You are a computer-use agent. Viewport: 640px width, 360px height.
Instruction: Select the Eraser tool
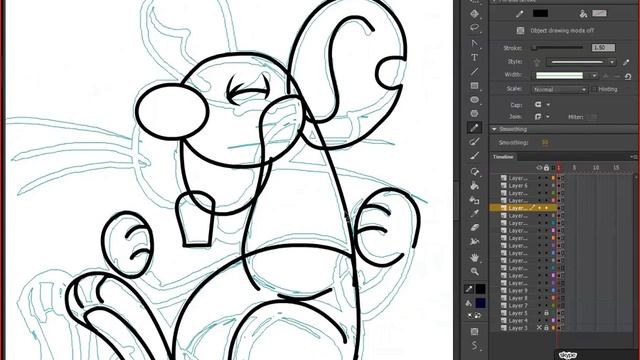(474, 228)
